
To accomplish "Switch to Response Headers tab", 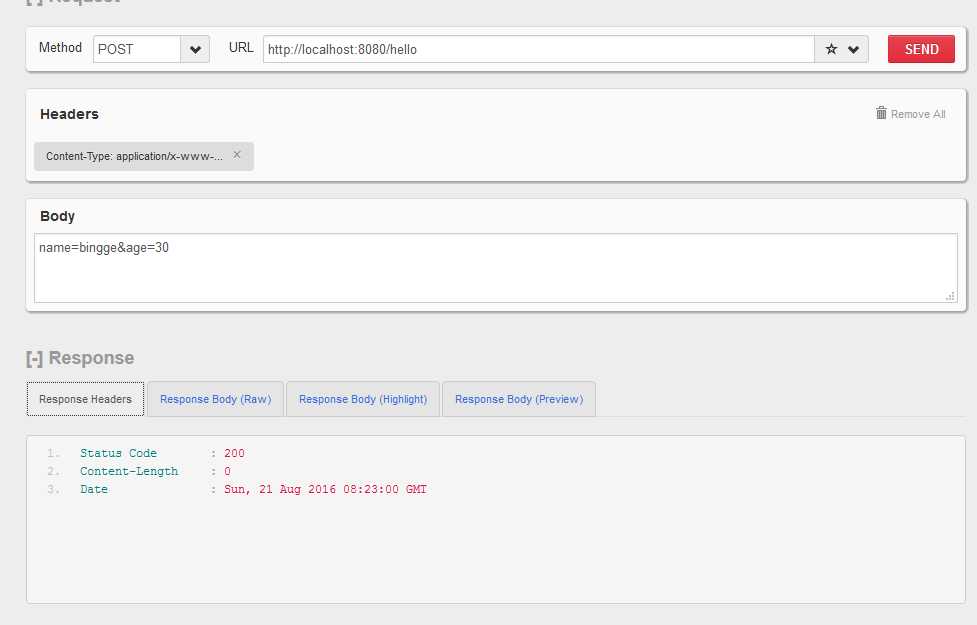I will (x=85, y=399).
